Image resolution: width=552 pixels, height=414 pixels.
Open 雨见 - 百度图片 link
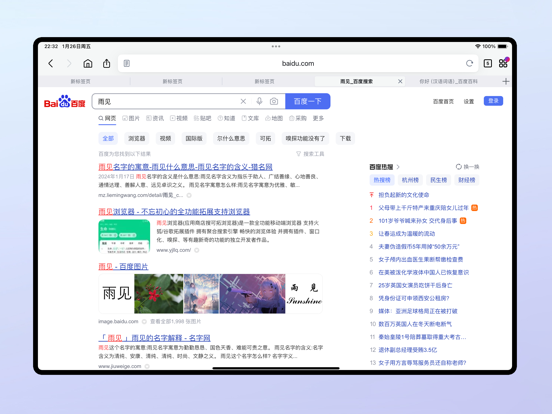coord(123,266)
